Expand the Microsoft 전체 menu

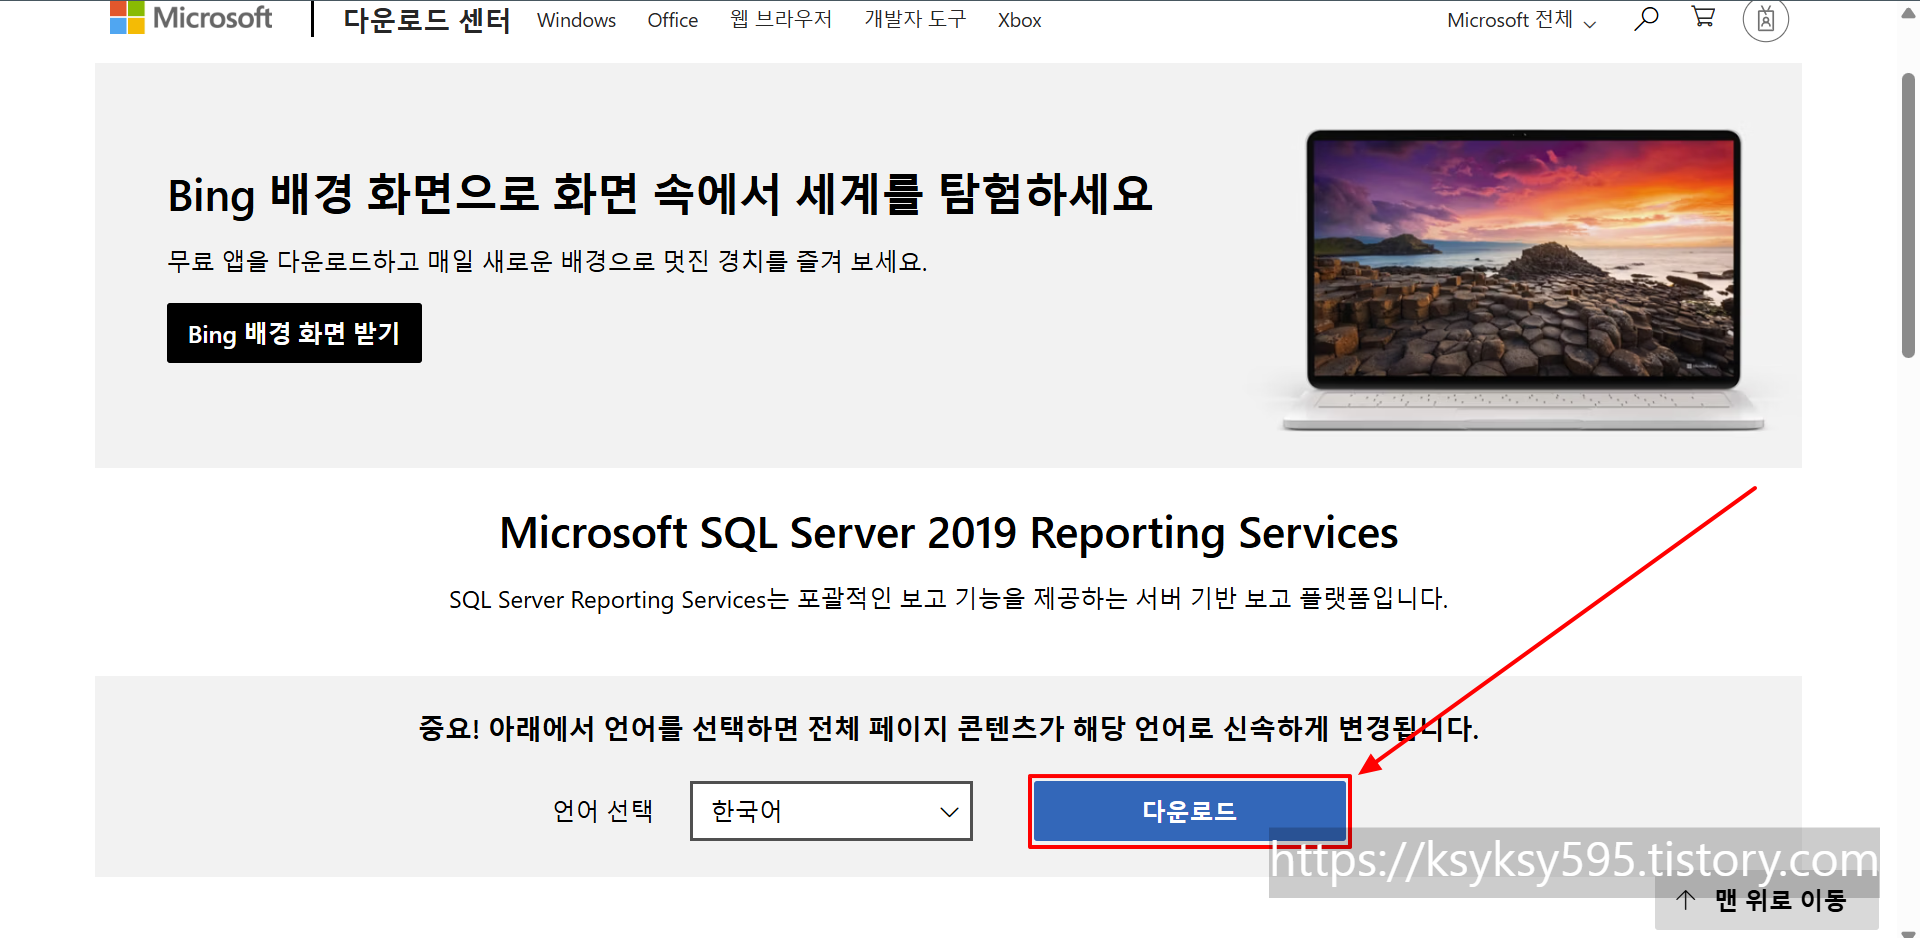point(1521,20)
